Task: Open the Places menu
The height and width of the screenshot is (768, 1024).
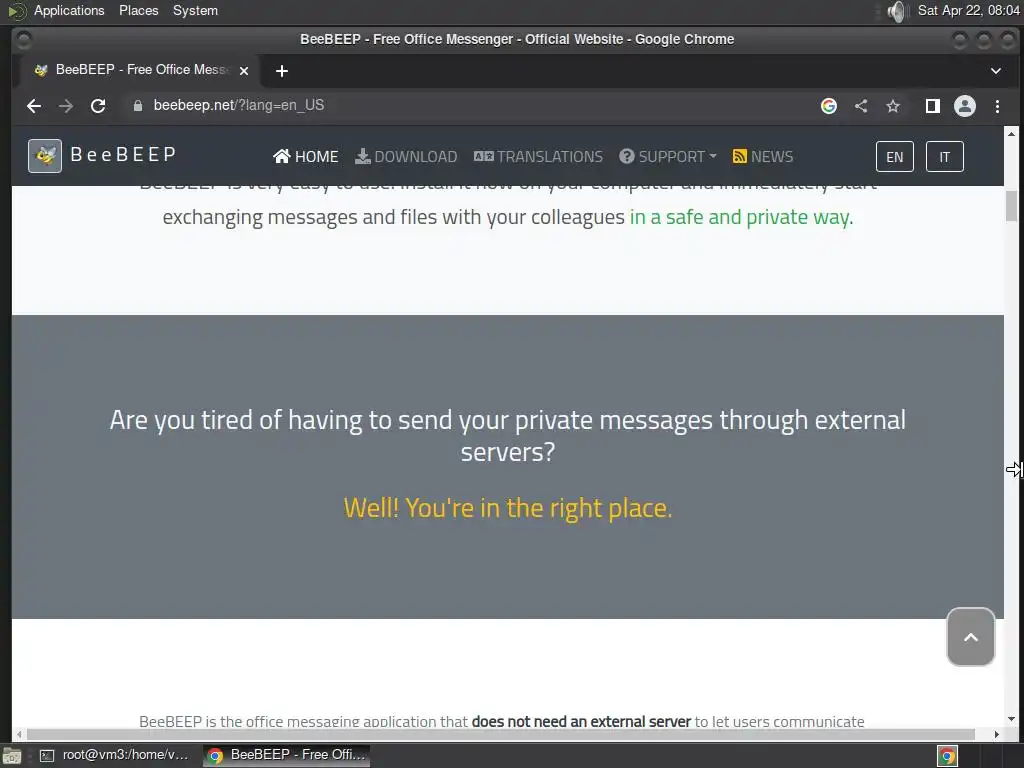Action: click(x=138, y=10)
